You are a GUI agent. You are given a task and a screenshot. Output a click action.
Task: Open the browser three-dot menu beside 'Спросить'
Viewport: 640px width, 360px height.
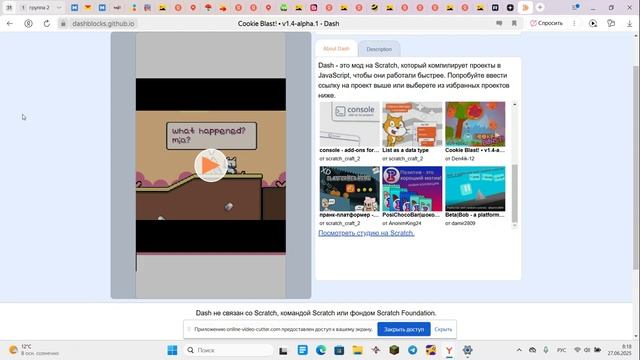(574, 23)
